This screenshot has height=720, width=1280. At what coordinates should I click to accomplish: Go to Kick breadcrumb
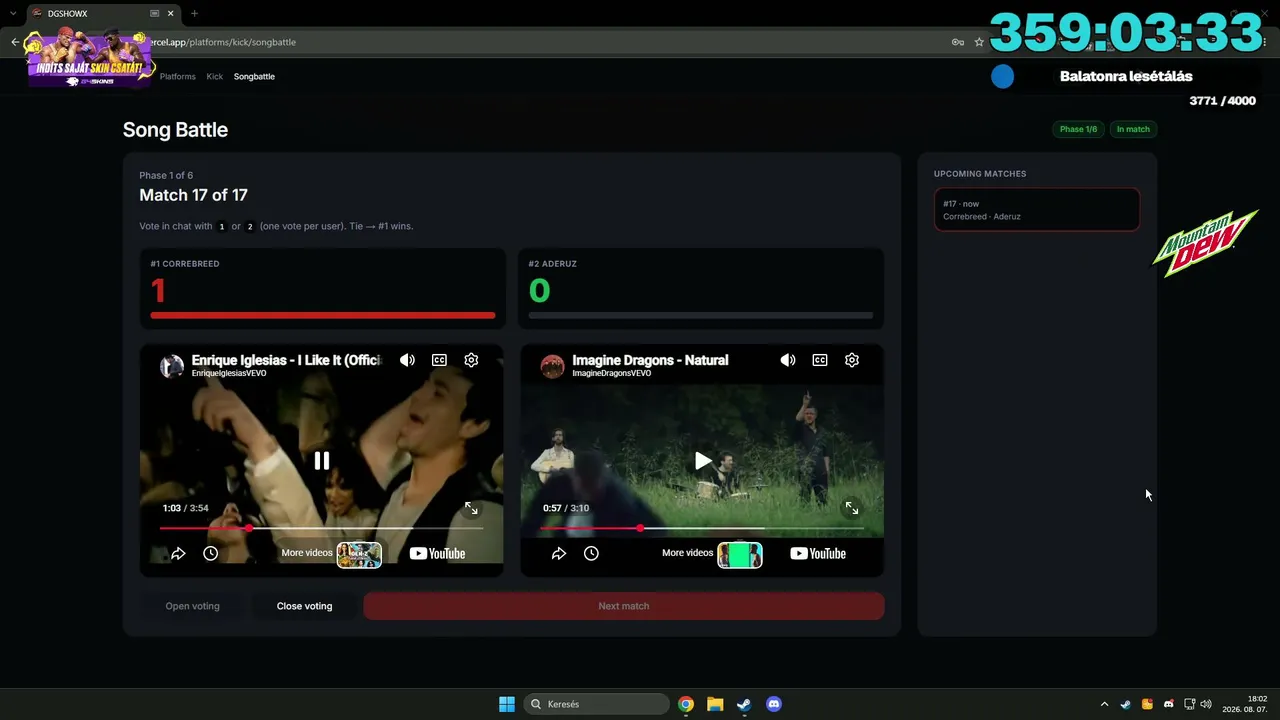click(x=215, y=76)
